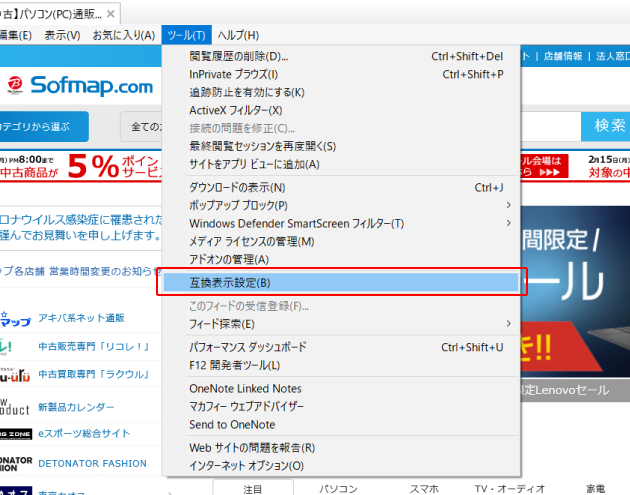This screenshot has width=630, height=495.
Task: Expand ポップアップ ブロック(P) submenu
Action: pyautogui.click(x=341, y=205)
